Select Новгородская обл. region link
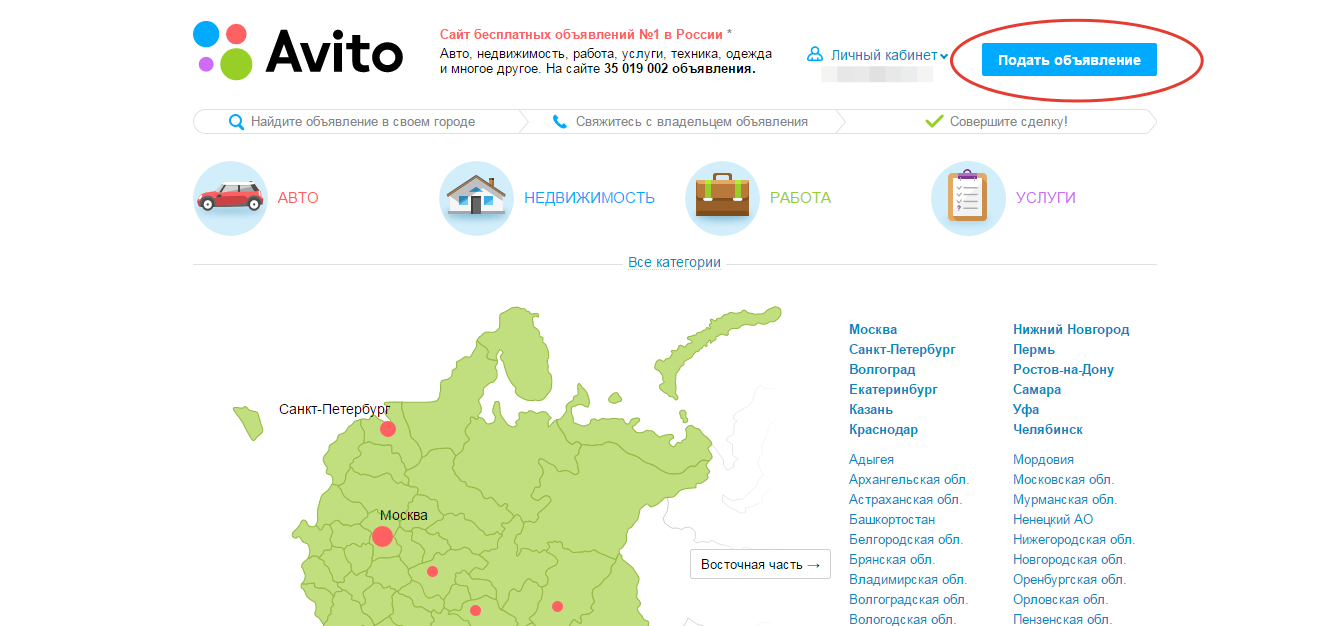The height and width of the screenshot is (626, 1336). [1069, 559]
